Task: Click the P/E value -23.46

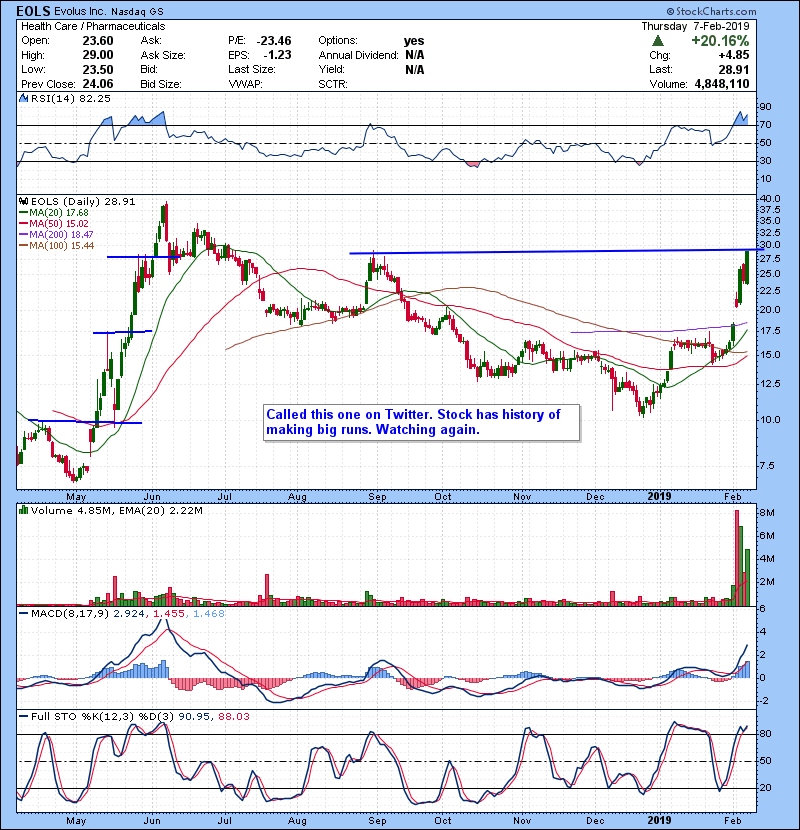Action: pos(274,41)
